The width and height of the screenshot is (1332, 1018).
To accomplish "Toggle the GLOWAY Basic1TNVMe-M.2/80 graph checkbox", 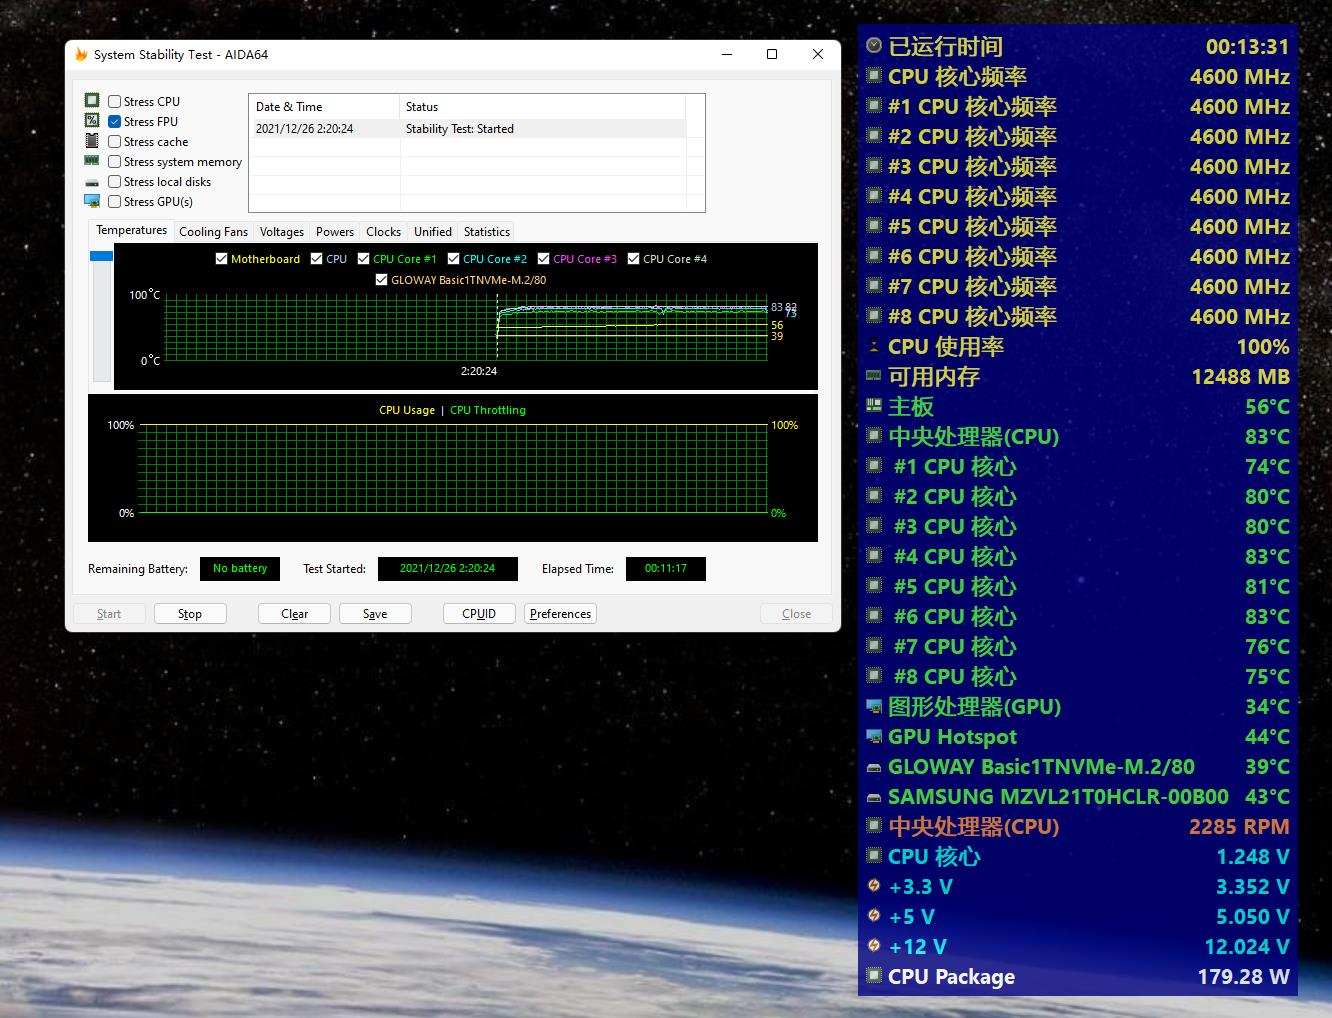I will pos(381,280).
